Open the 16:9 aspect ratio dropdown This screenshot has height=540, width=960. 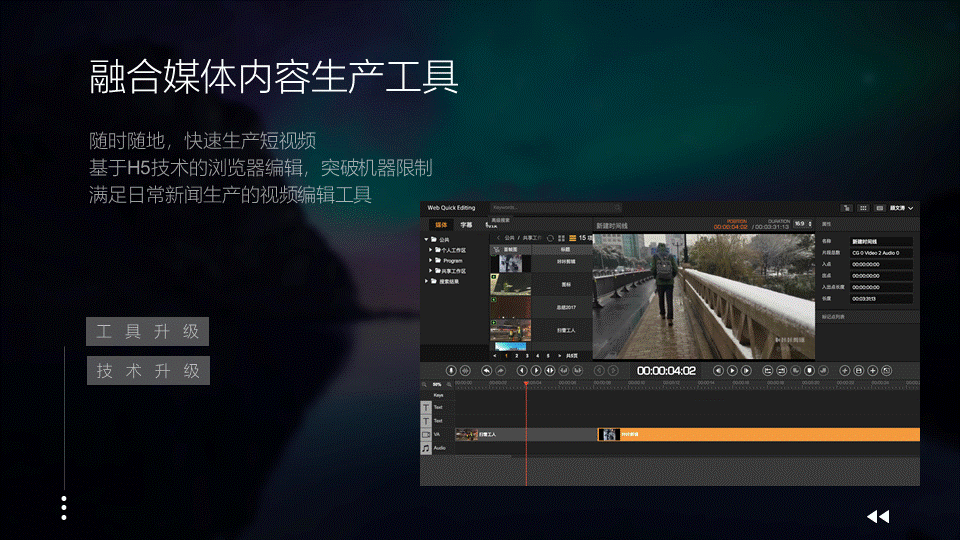click(803, 224)
